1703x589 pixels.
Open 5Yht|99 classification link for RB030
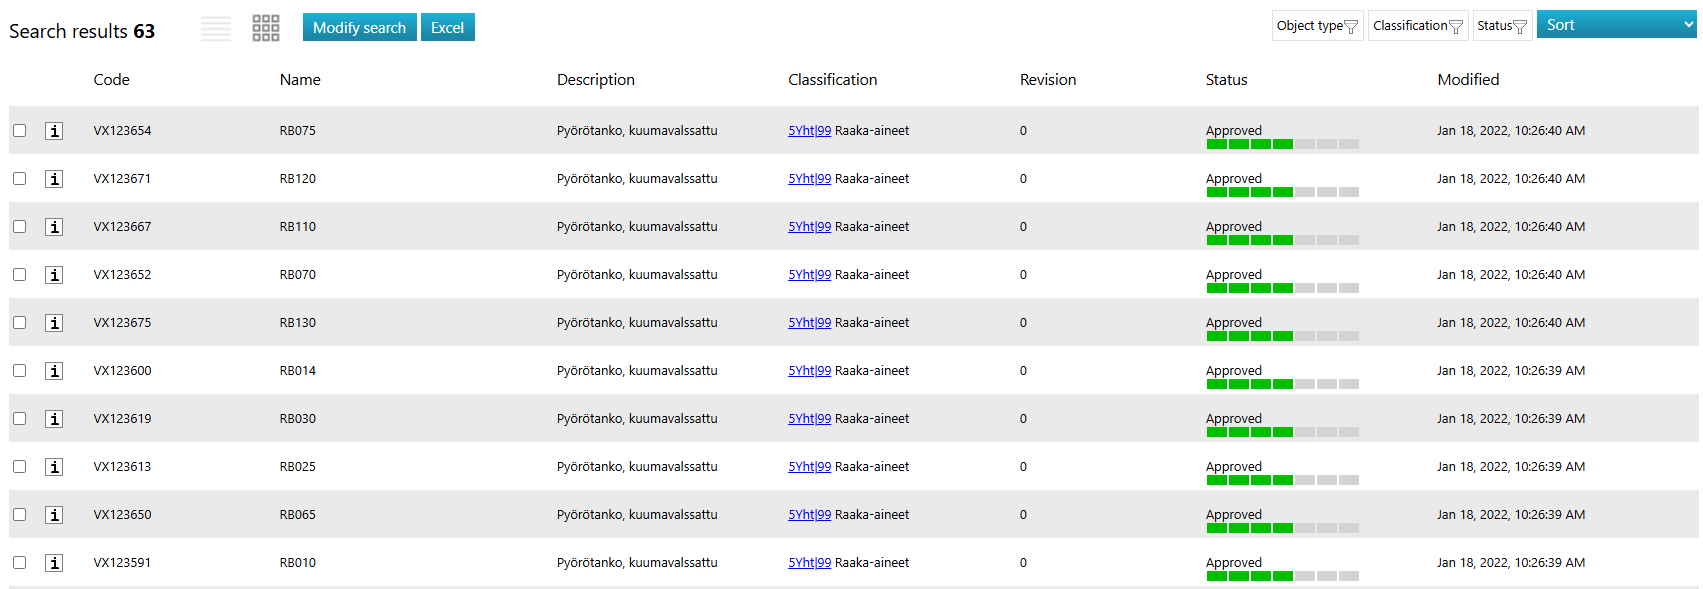(809, 419)
